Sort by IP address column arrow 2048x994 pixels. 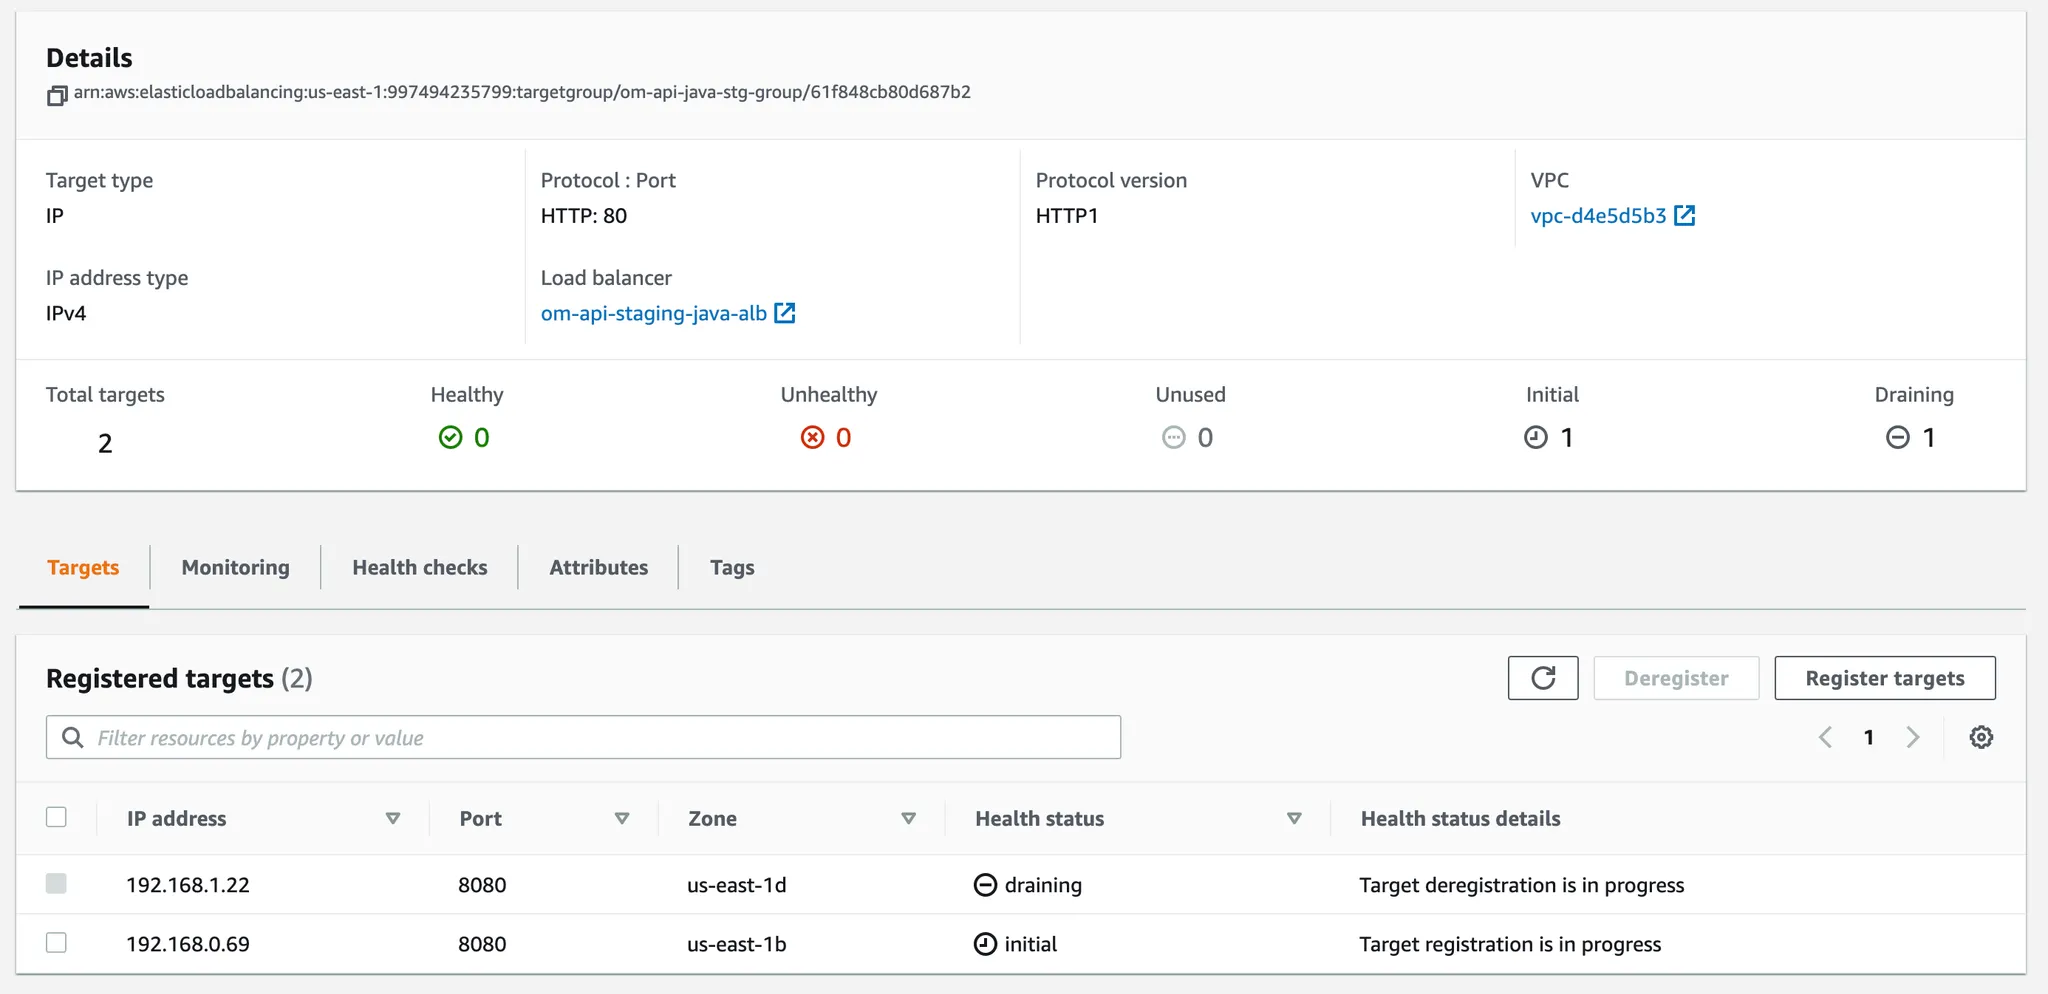[x=393, y=818]
